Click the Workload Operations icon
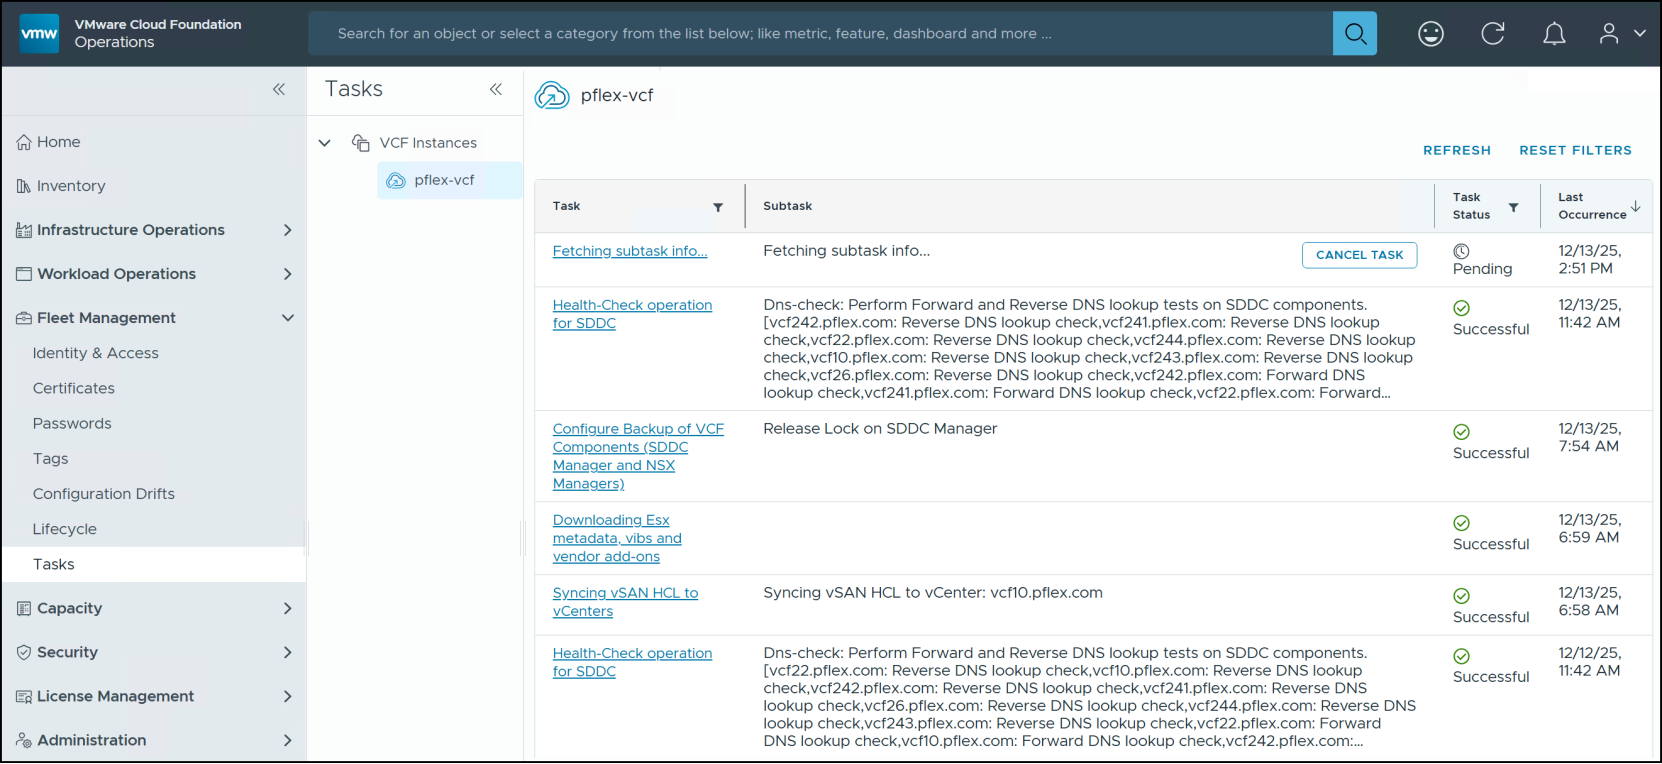The width and height of the screenshot is (1662, 764). coord(24,274)
